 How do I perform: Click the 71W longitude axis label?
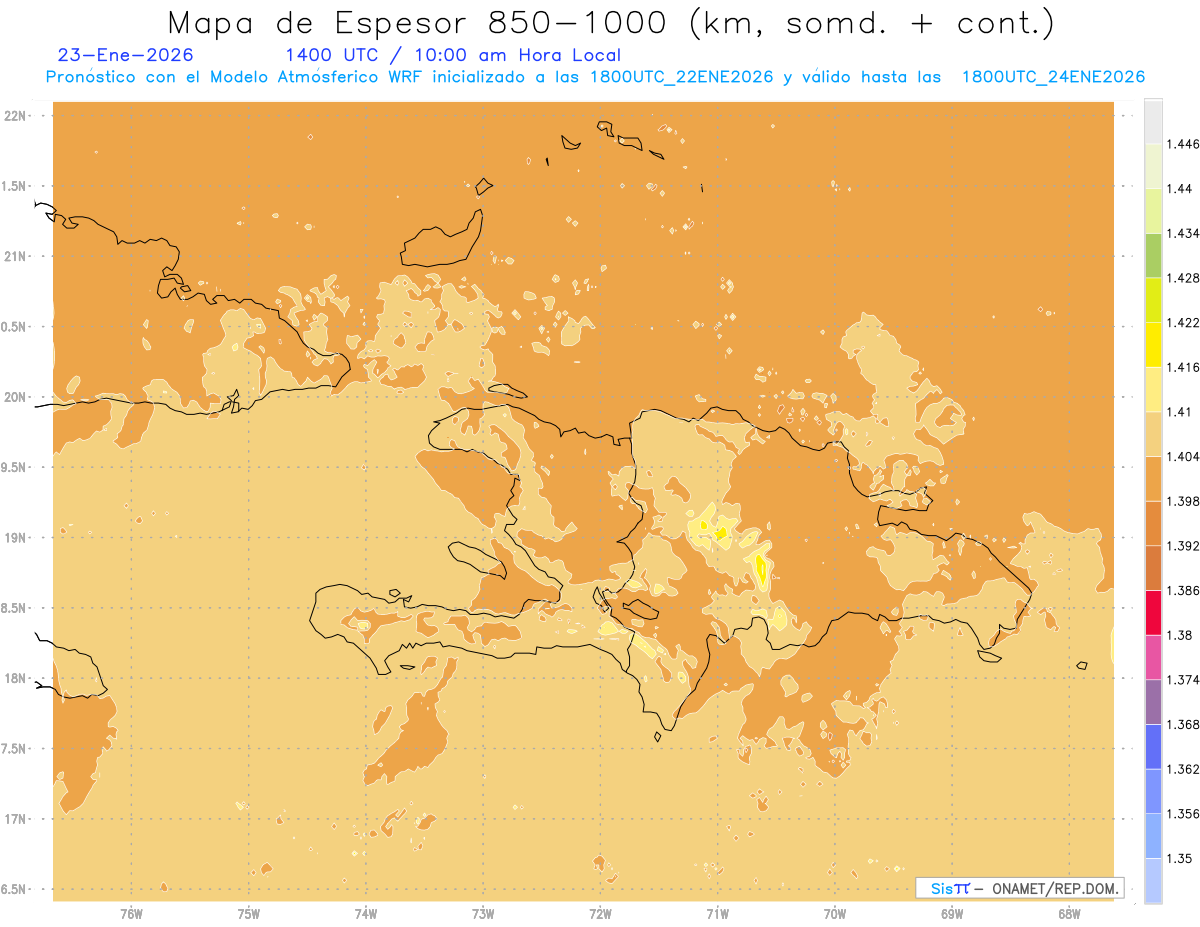tap(717, 914)
